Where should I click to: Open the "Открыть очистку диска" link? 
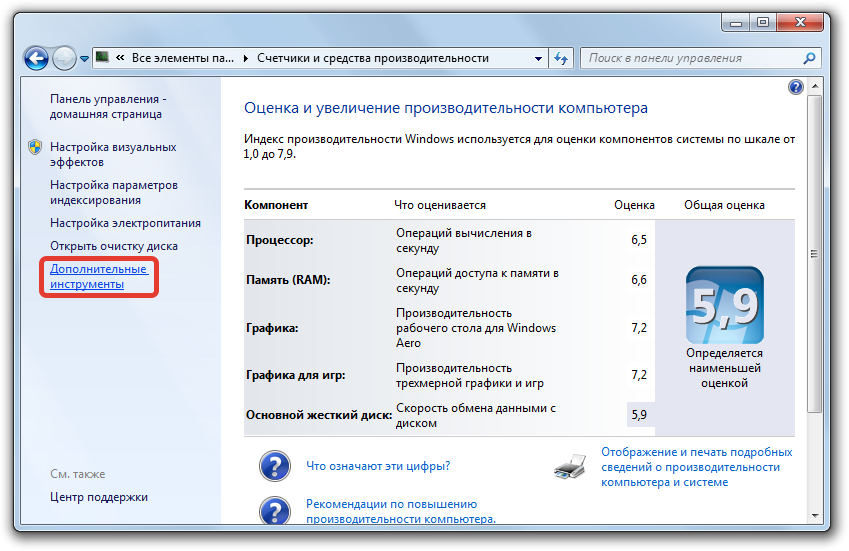point(113,246)
